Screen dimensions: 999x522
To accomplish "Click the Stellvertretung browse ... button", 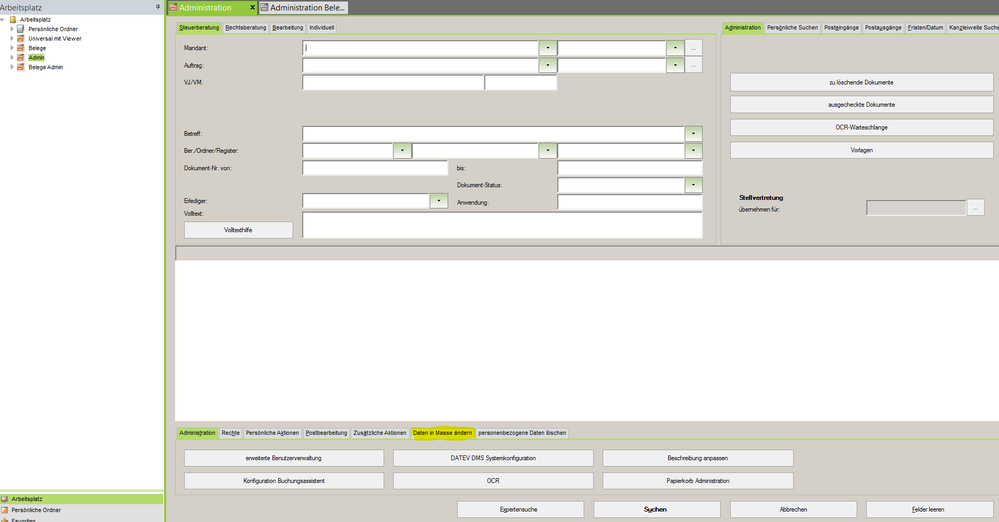I will [x=975, y=208].
